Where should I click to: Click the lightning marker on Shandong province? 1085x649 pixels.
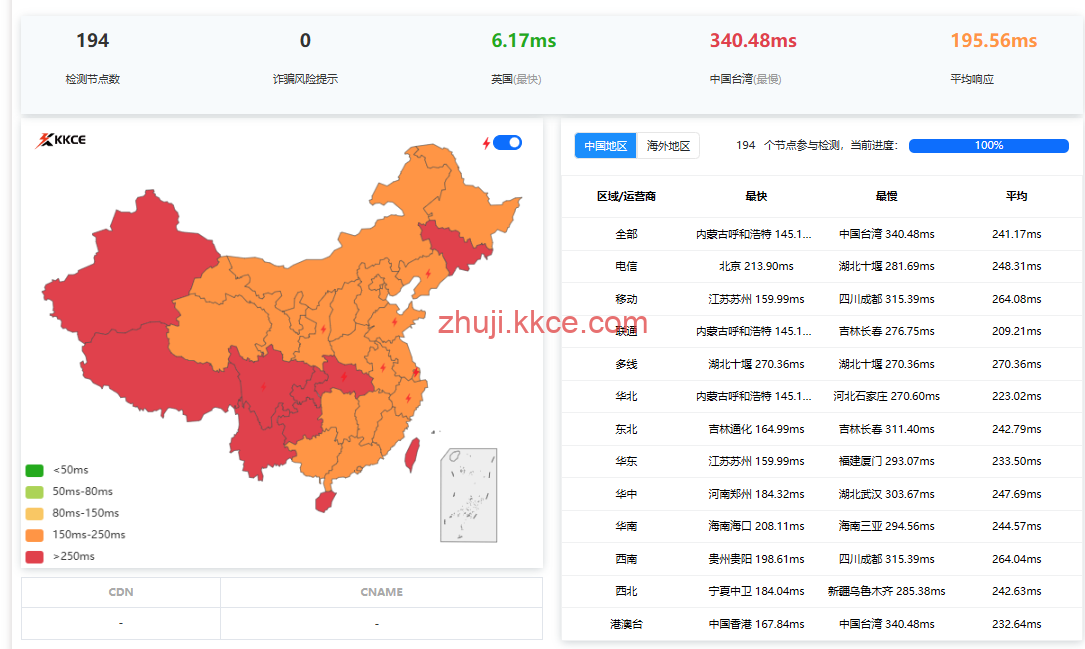(394, 322)
